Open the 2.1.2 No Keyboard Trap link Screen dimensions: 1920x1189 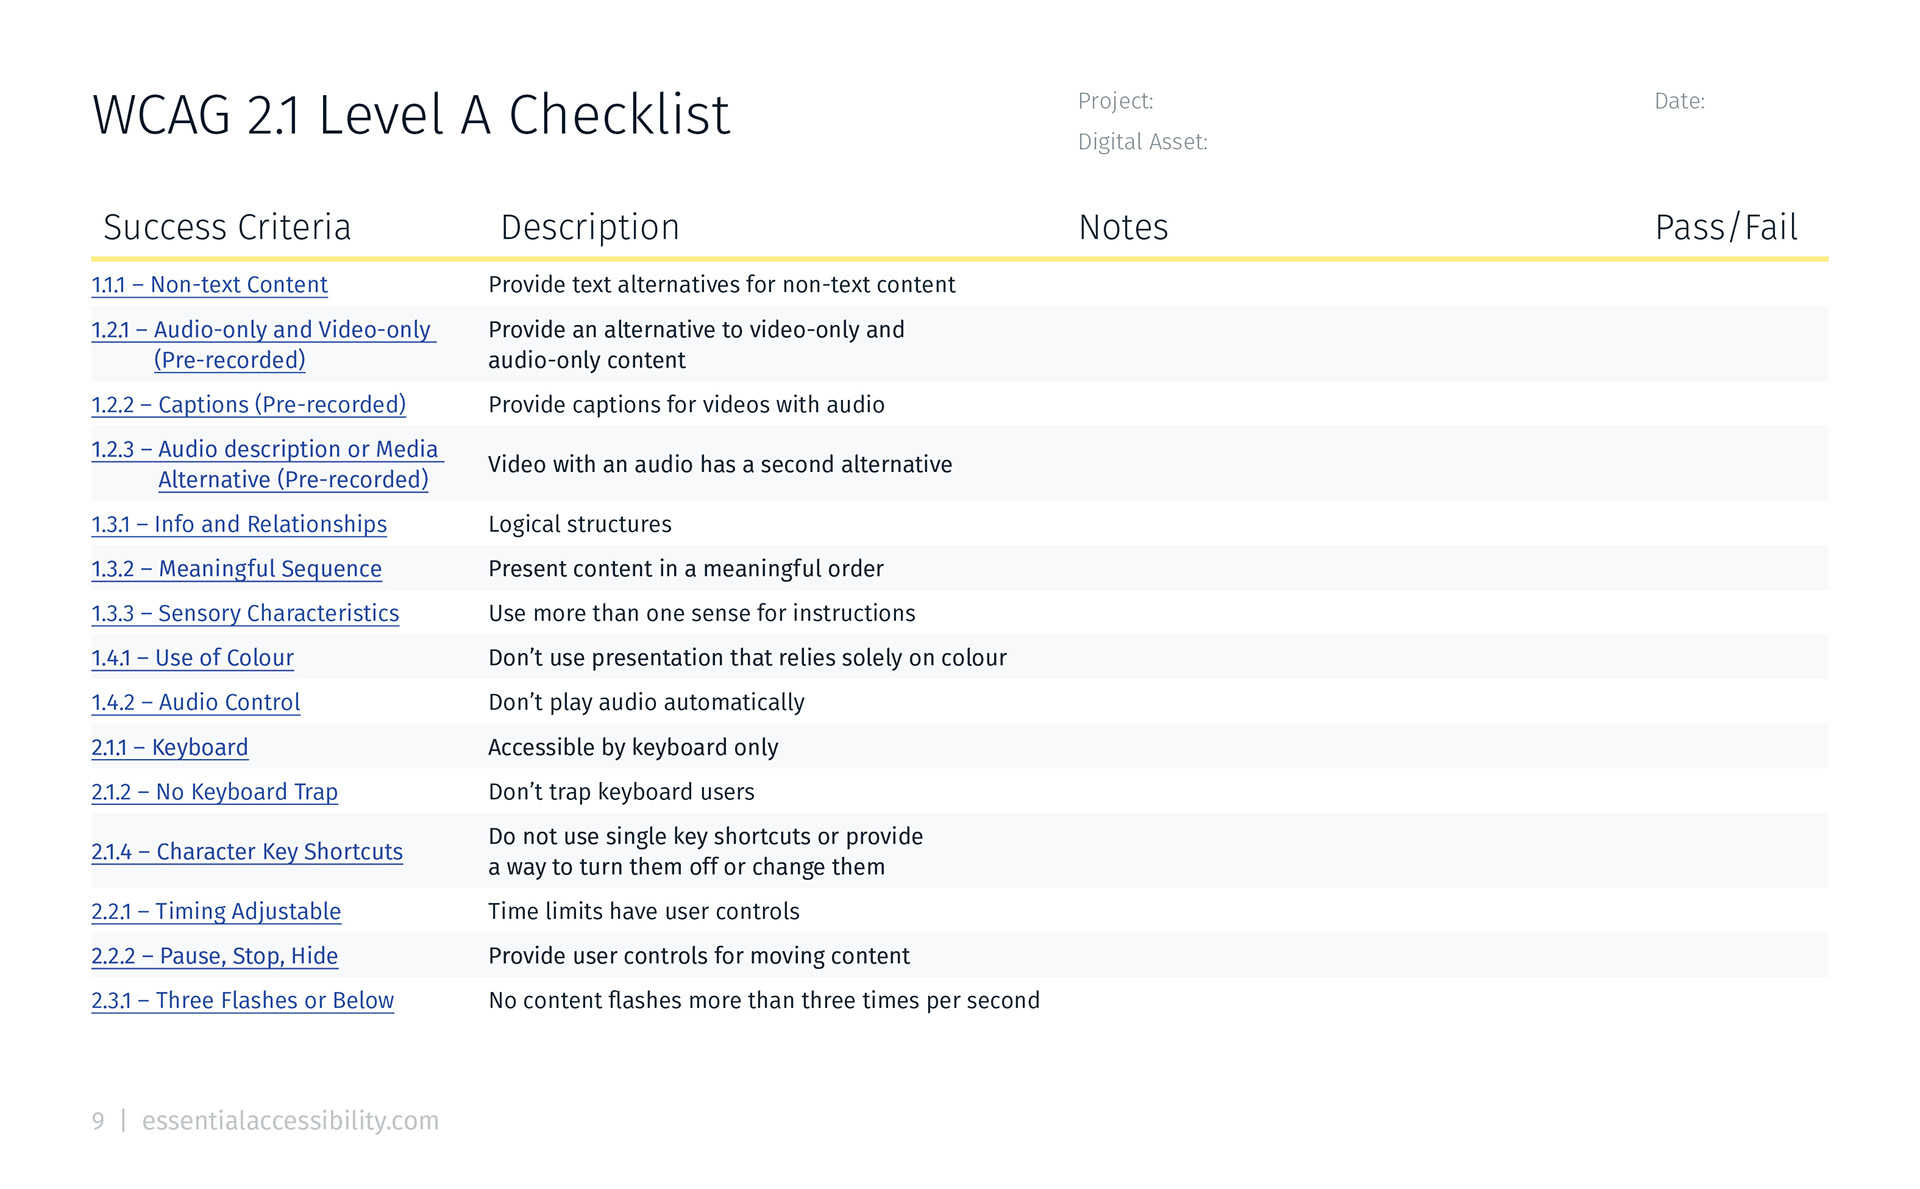[214, 792]
